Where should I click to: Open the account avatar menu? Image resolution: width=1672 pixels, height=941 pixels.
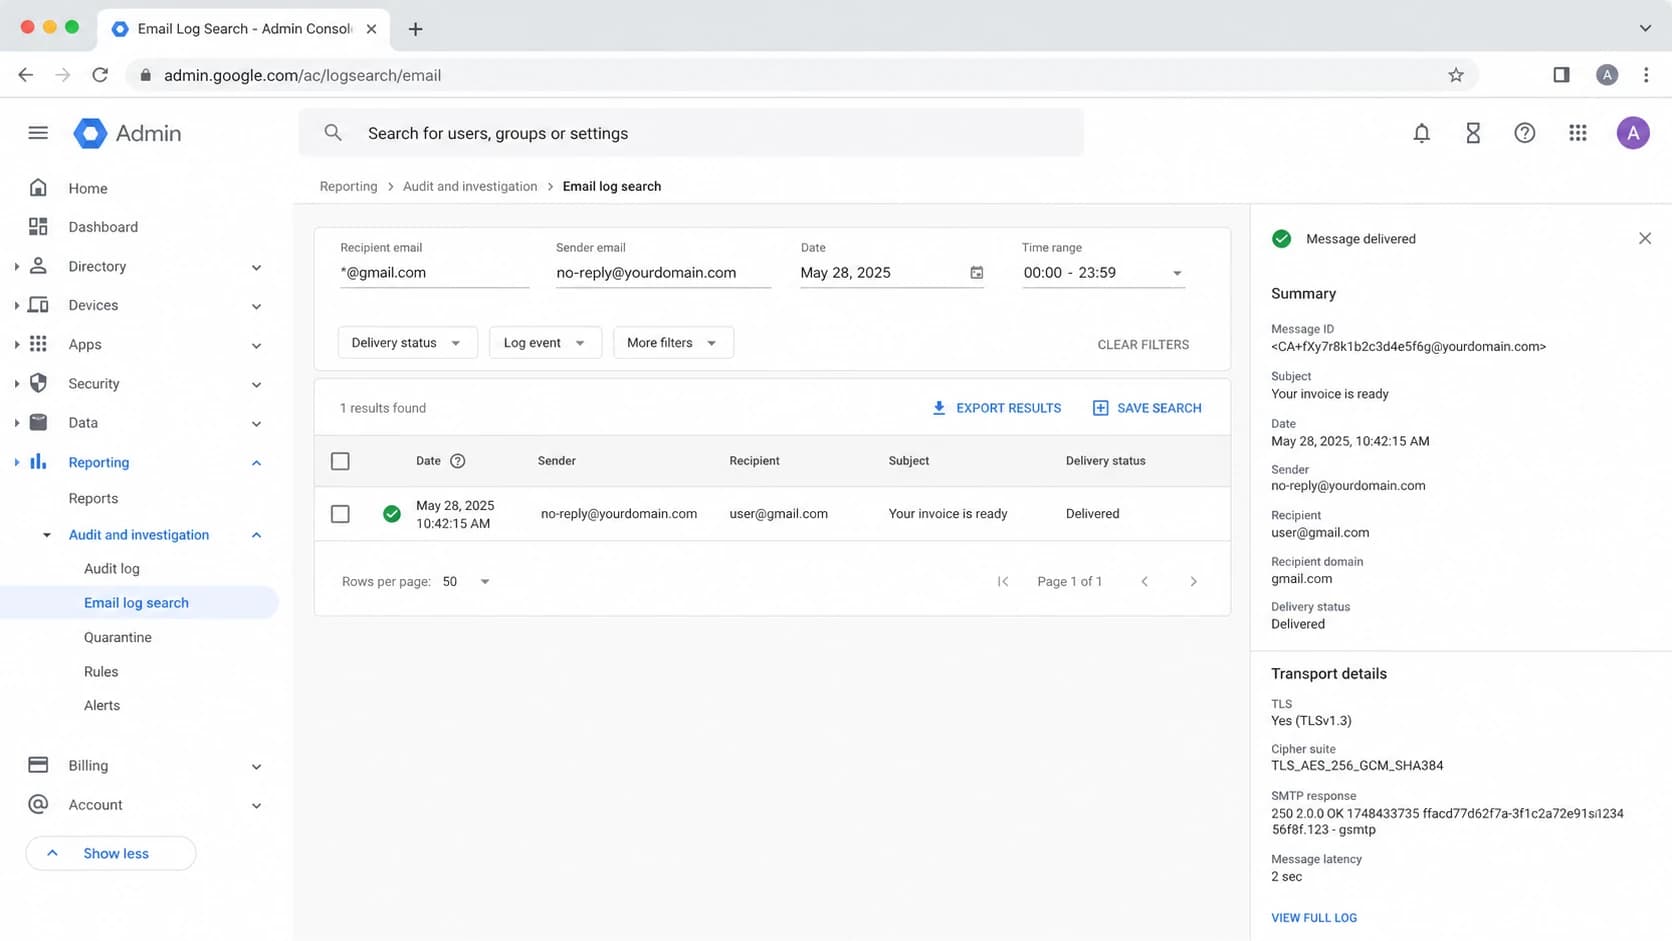[1632, 133]
